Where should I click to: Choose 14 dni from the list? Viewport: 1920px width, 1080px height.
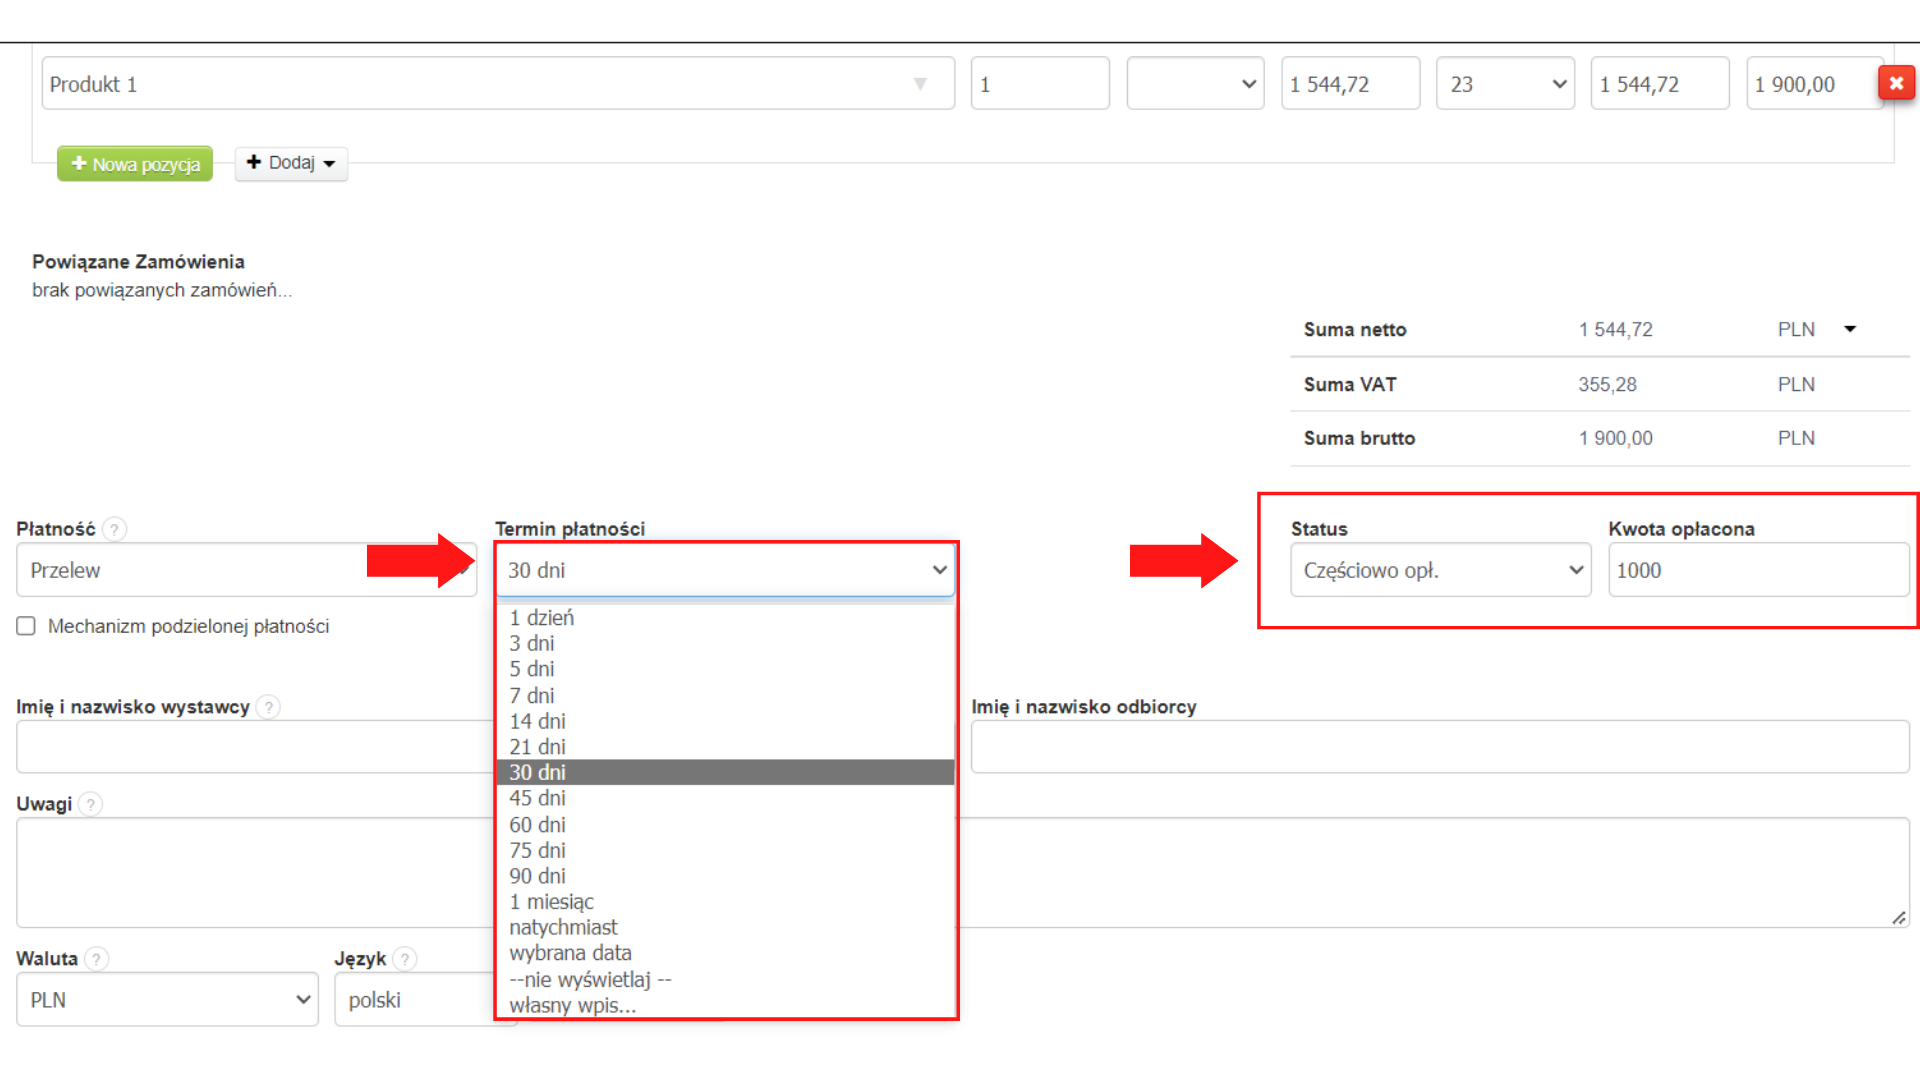point(726,721)
